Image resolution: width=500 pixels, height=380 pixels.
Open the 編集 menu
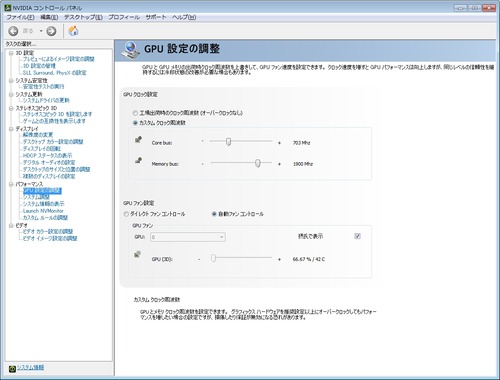pyautogui.click(x=49, y=17)
